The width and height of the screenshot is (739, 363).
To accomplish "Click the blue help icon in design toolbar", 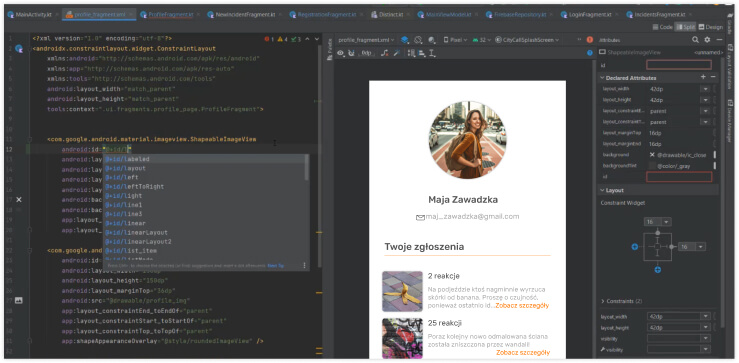I will (x=590, y=53).
